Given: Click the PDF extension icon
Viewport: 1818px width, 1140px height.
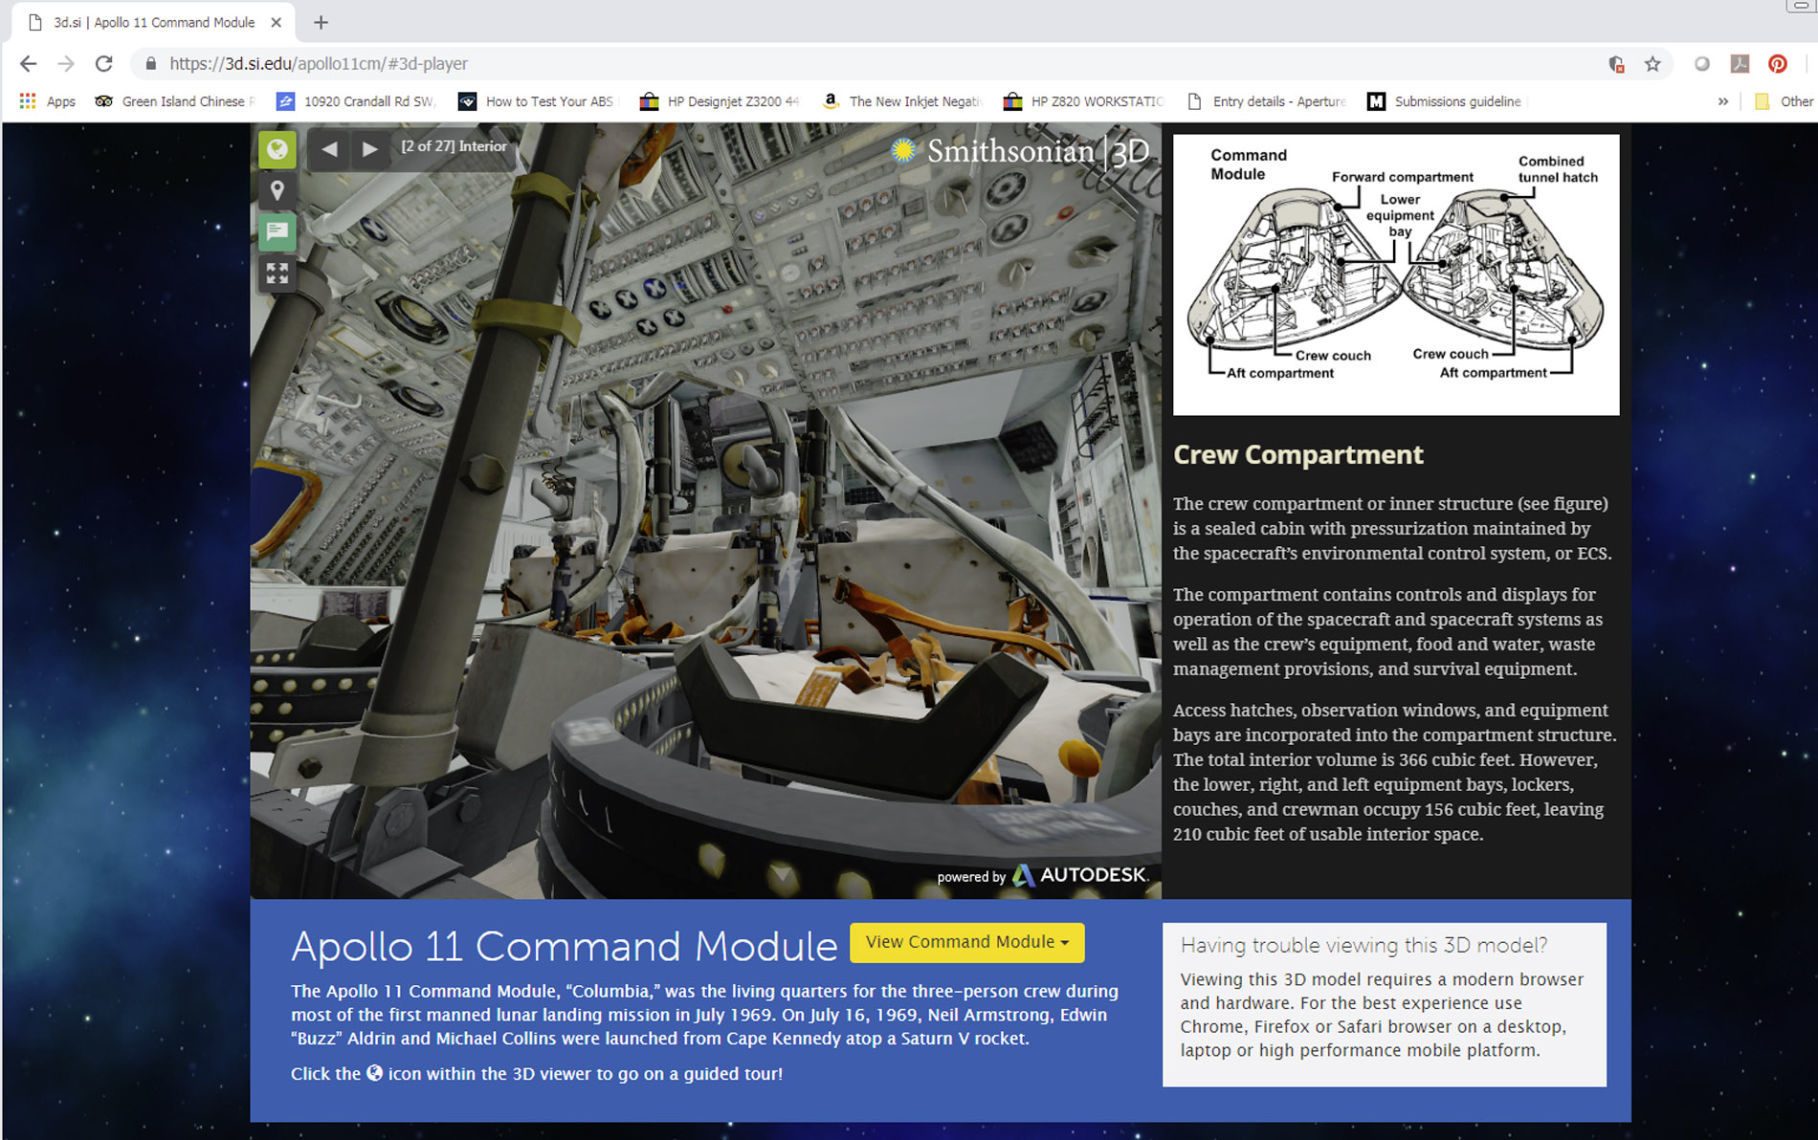Looking at the screenshot, I should pos(1740,64).
